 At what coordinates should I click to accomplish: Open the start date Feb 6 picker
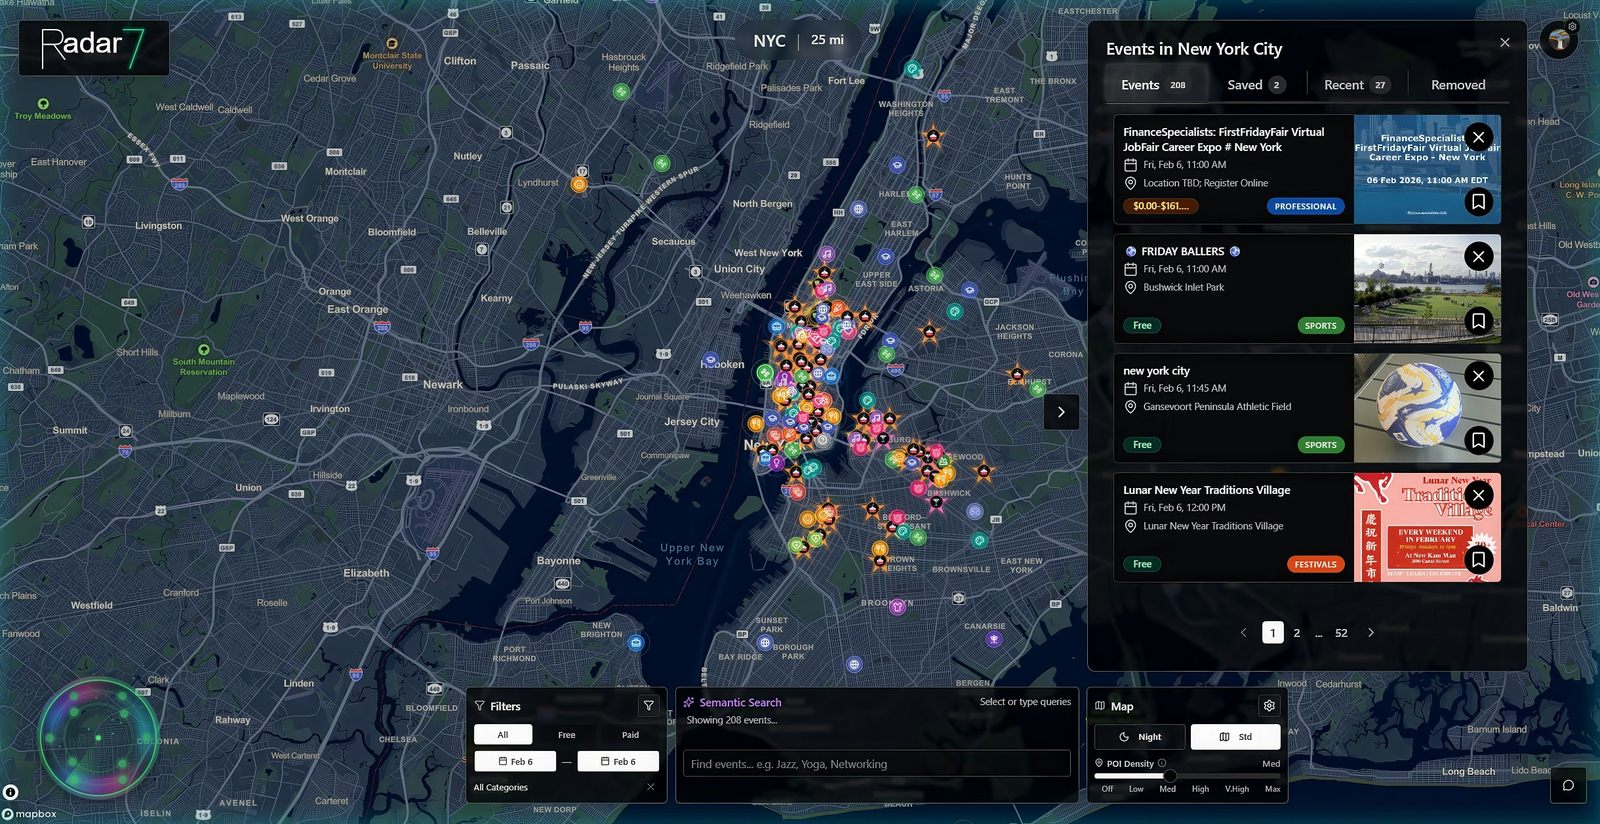515,762
